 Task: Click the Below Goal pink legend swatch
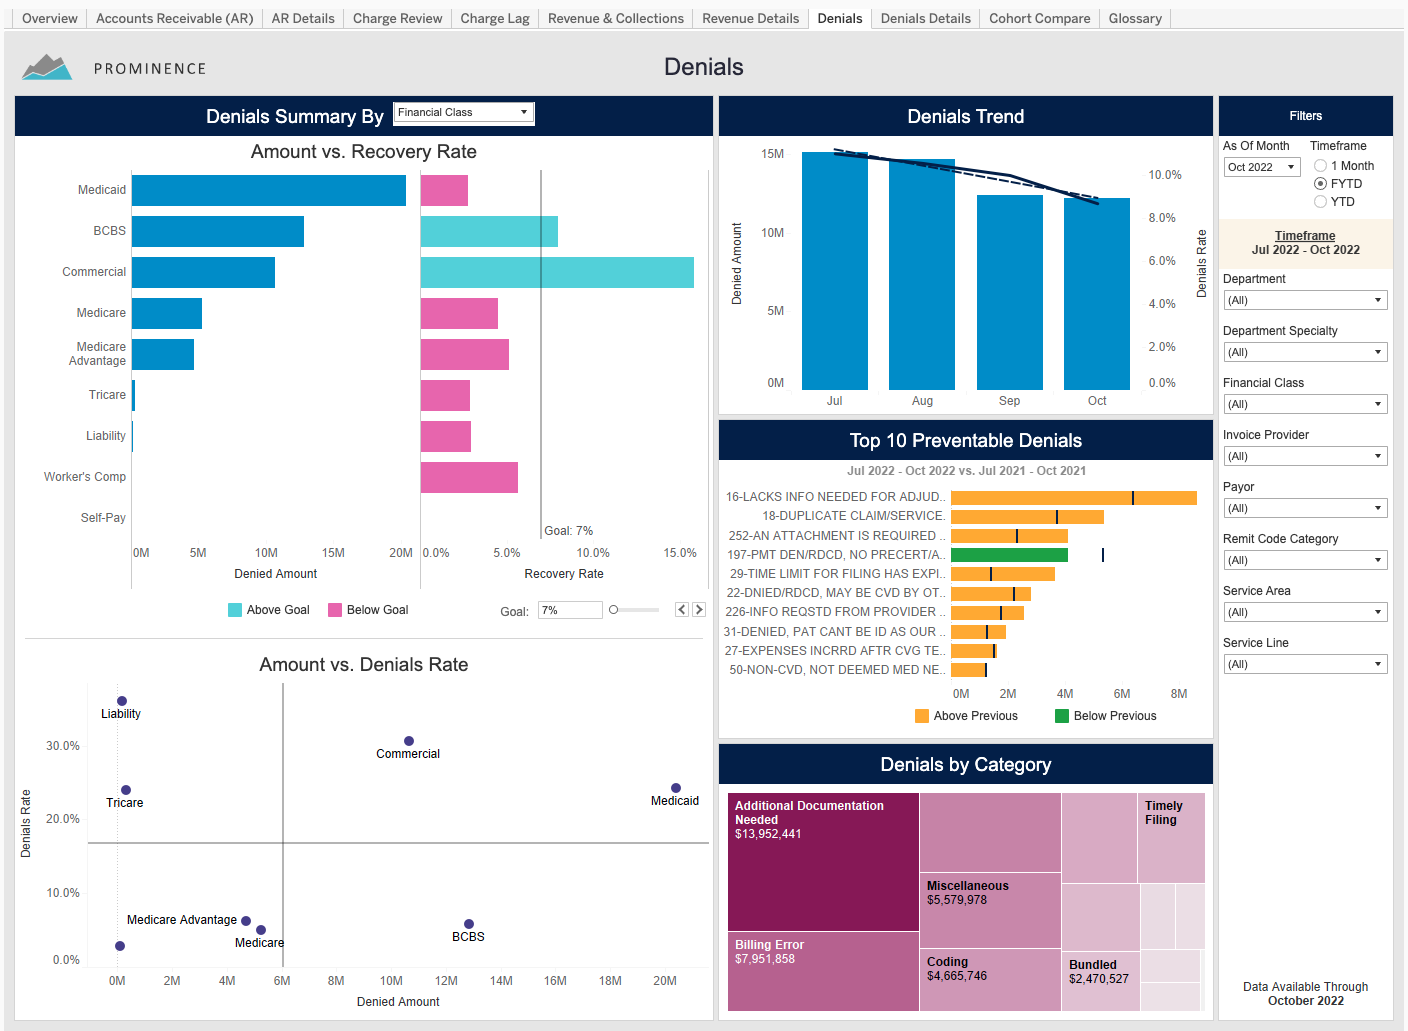[x=335, y=610]
